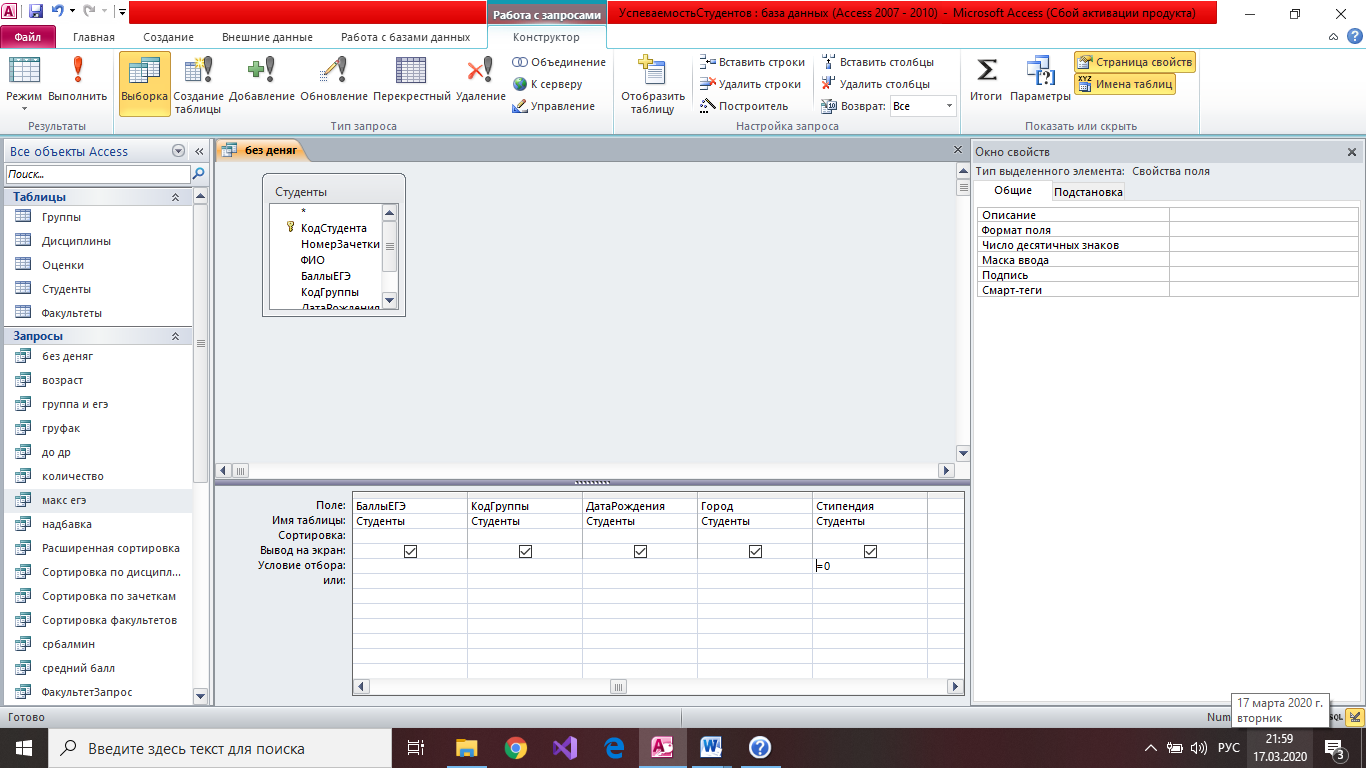Click Удалить строки

[x=750, y=84]
